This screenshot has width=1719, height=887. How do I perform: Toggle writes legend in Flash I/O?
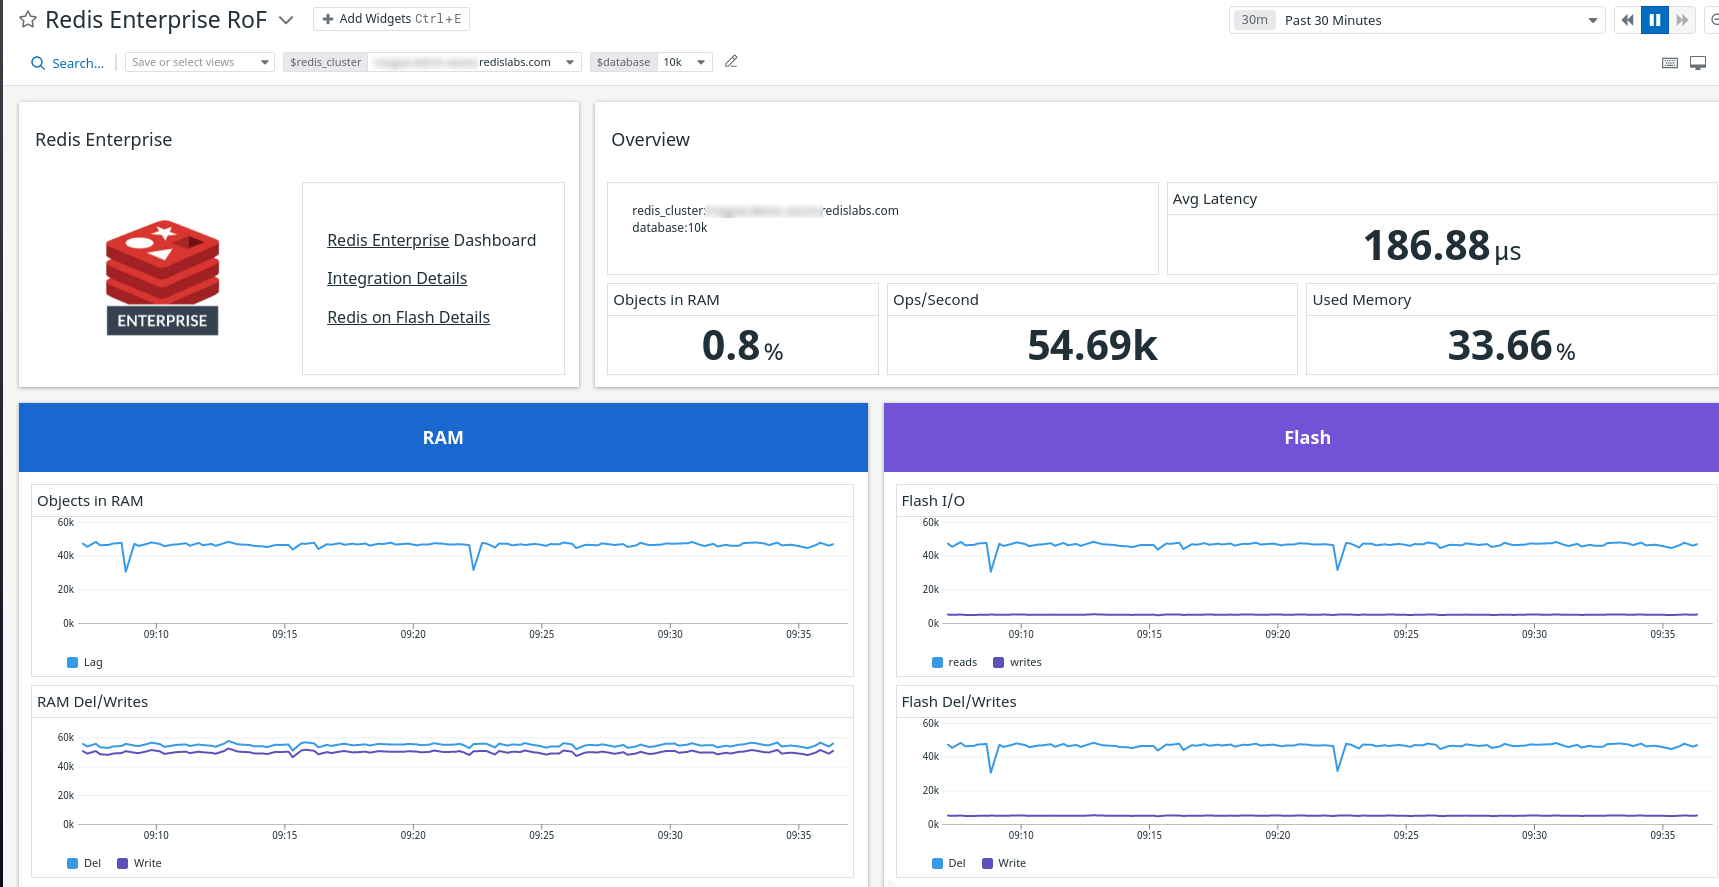(x=1017, y=662)
